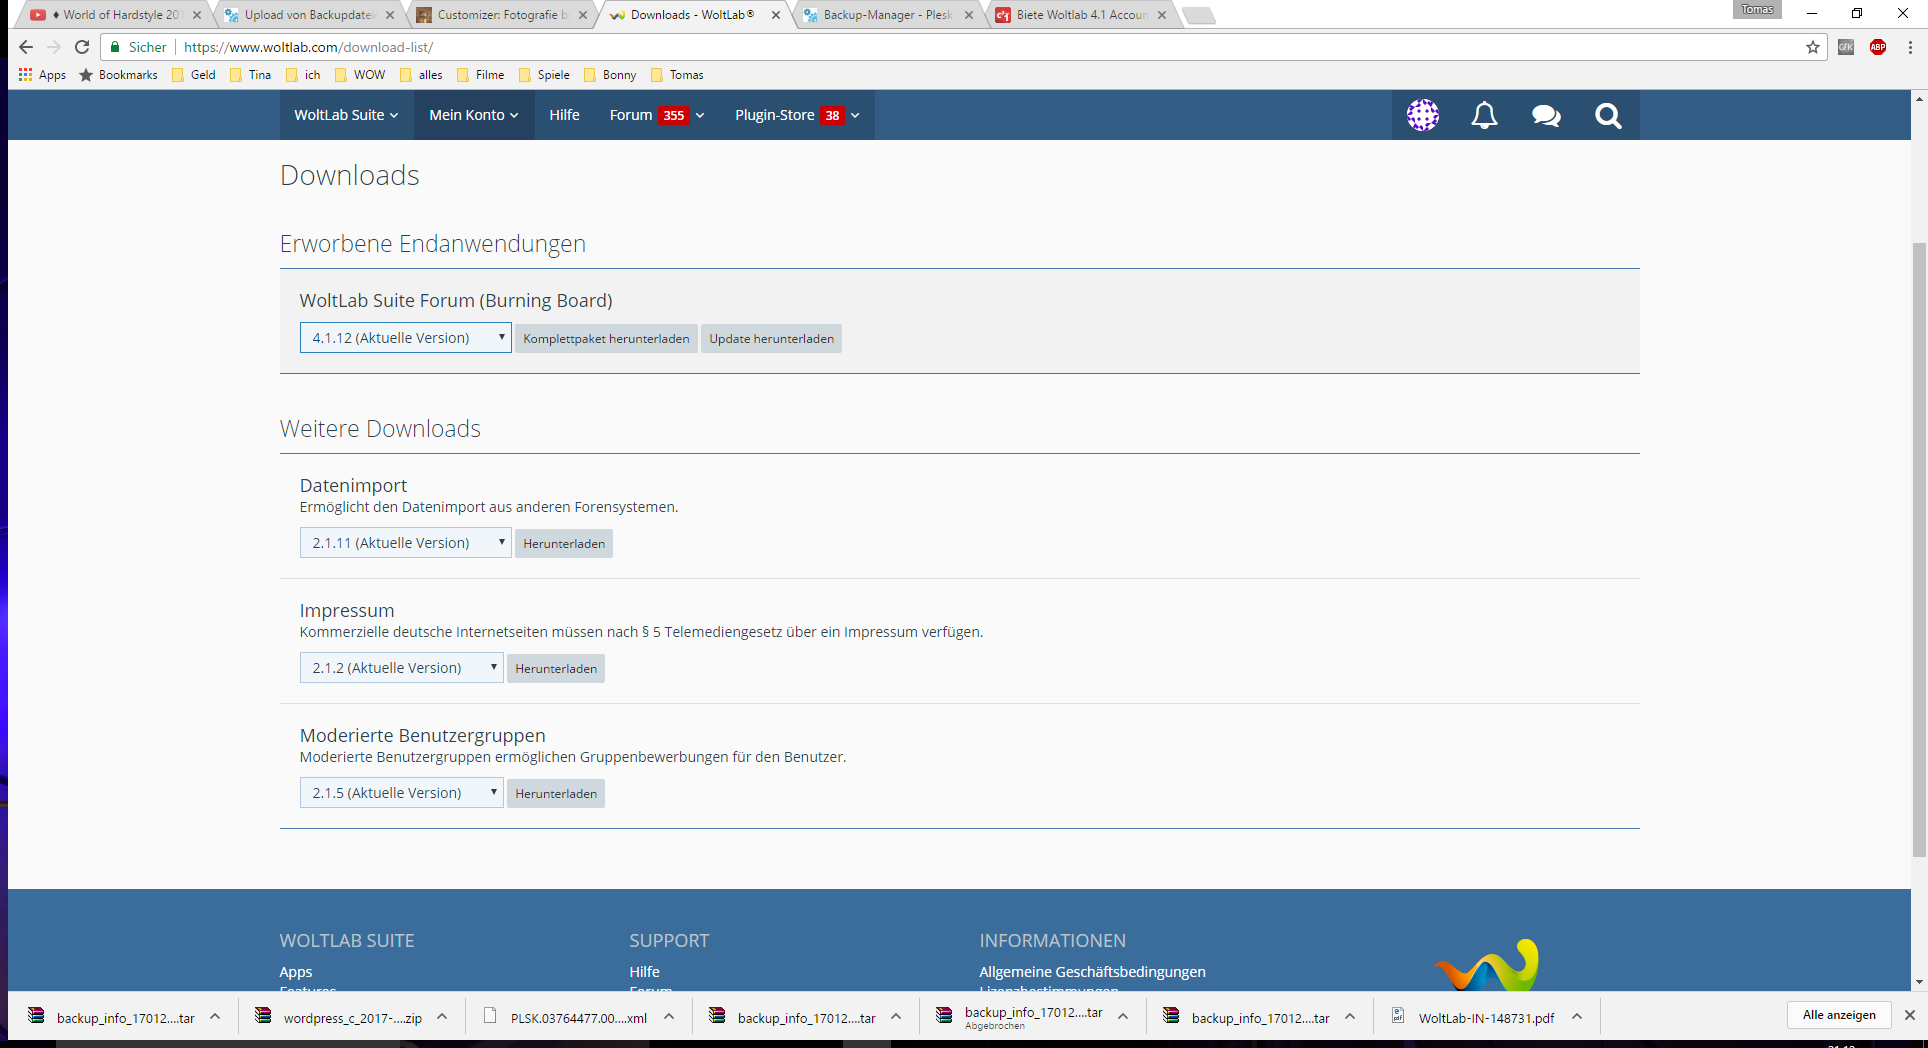Open the user avatar menu icon
This screenshot has width=1928, height=1048.
(x=1422, y=116)
